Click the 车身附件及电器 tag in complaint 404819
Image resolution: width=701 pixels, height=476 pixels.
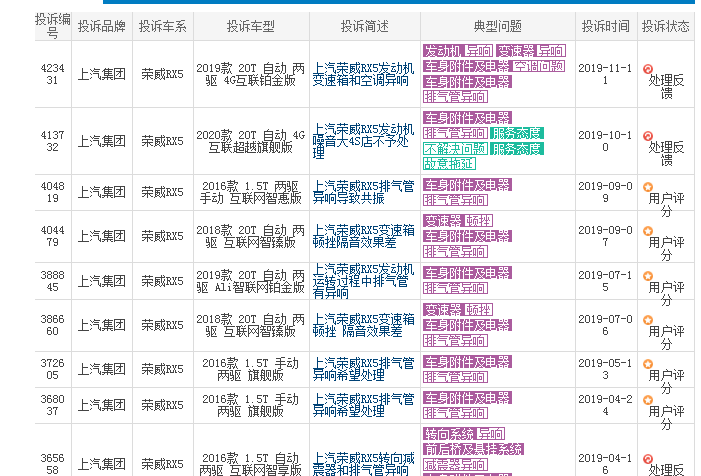click(x=467, y=185)
